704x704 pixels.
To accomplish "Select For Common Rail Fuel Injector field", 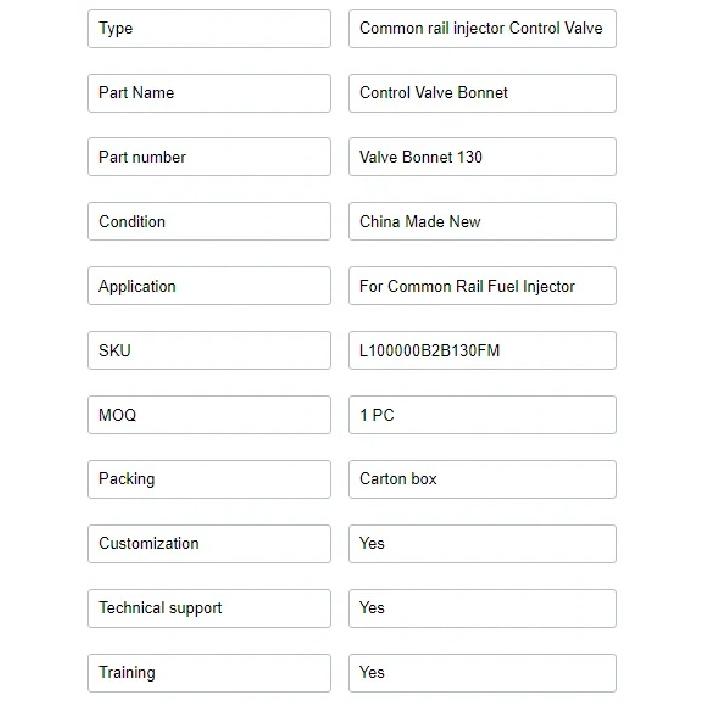I will [483, 286].
